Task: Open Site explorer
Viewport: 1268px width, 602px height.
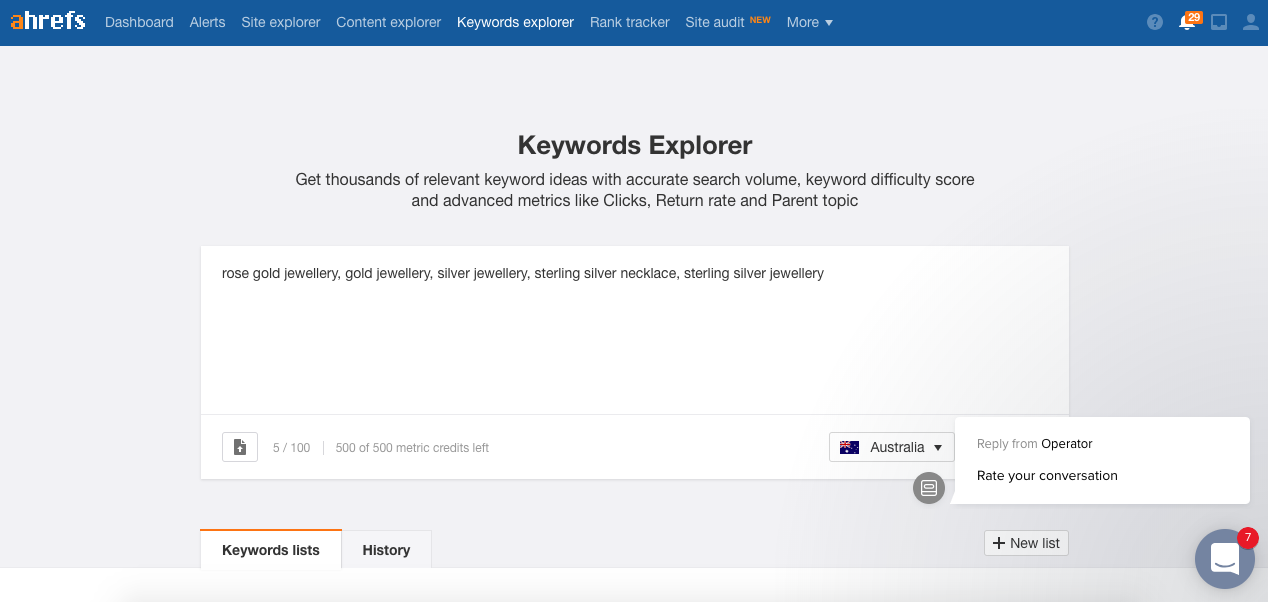Action: click(281, 22)
